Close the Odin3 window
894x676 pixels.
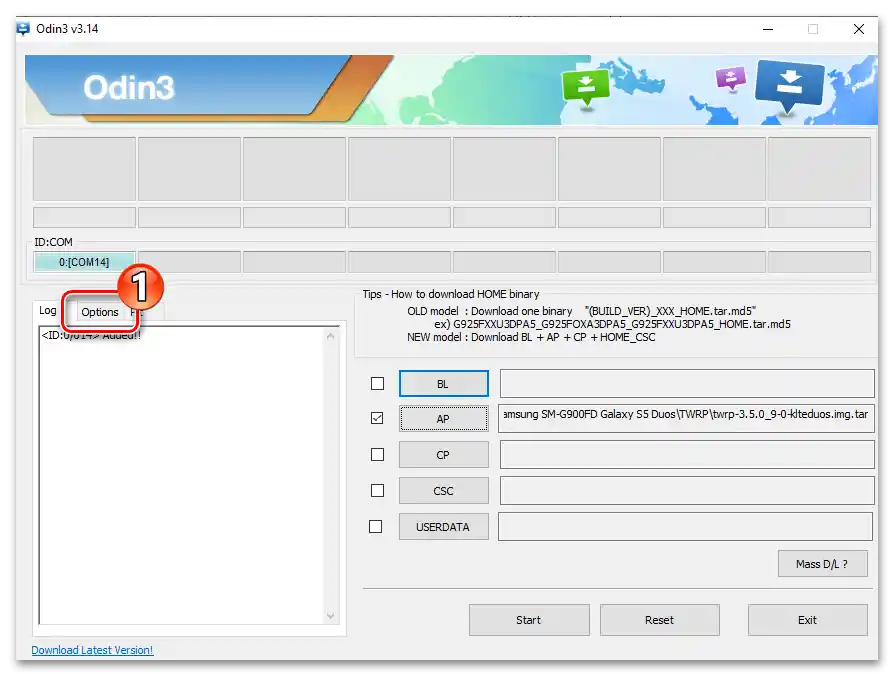[x=858, y=29]
